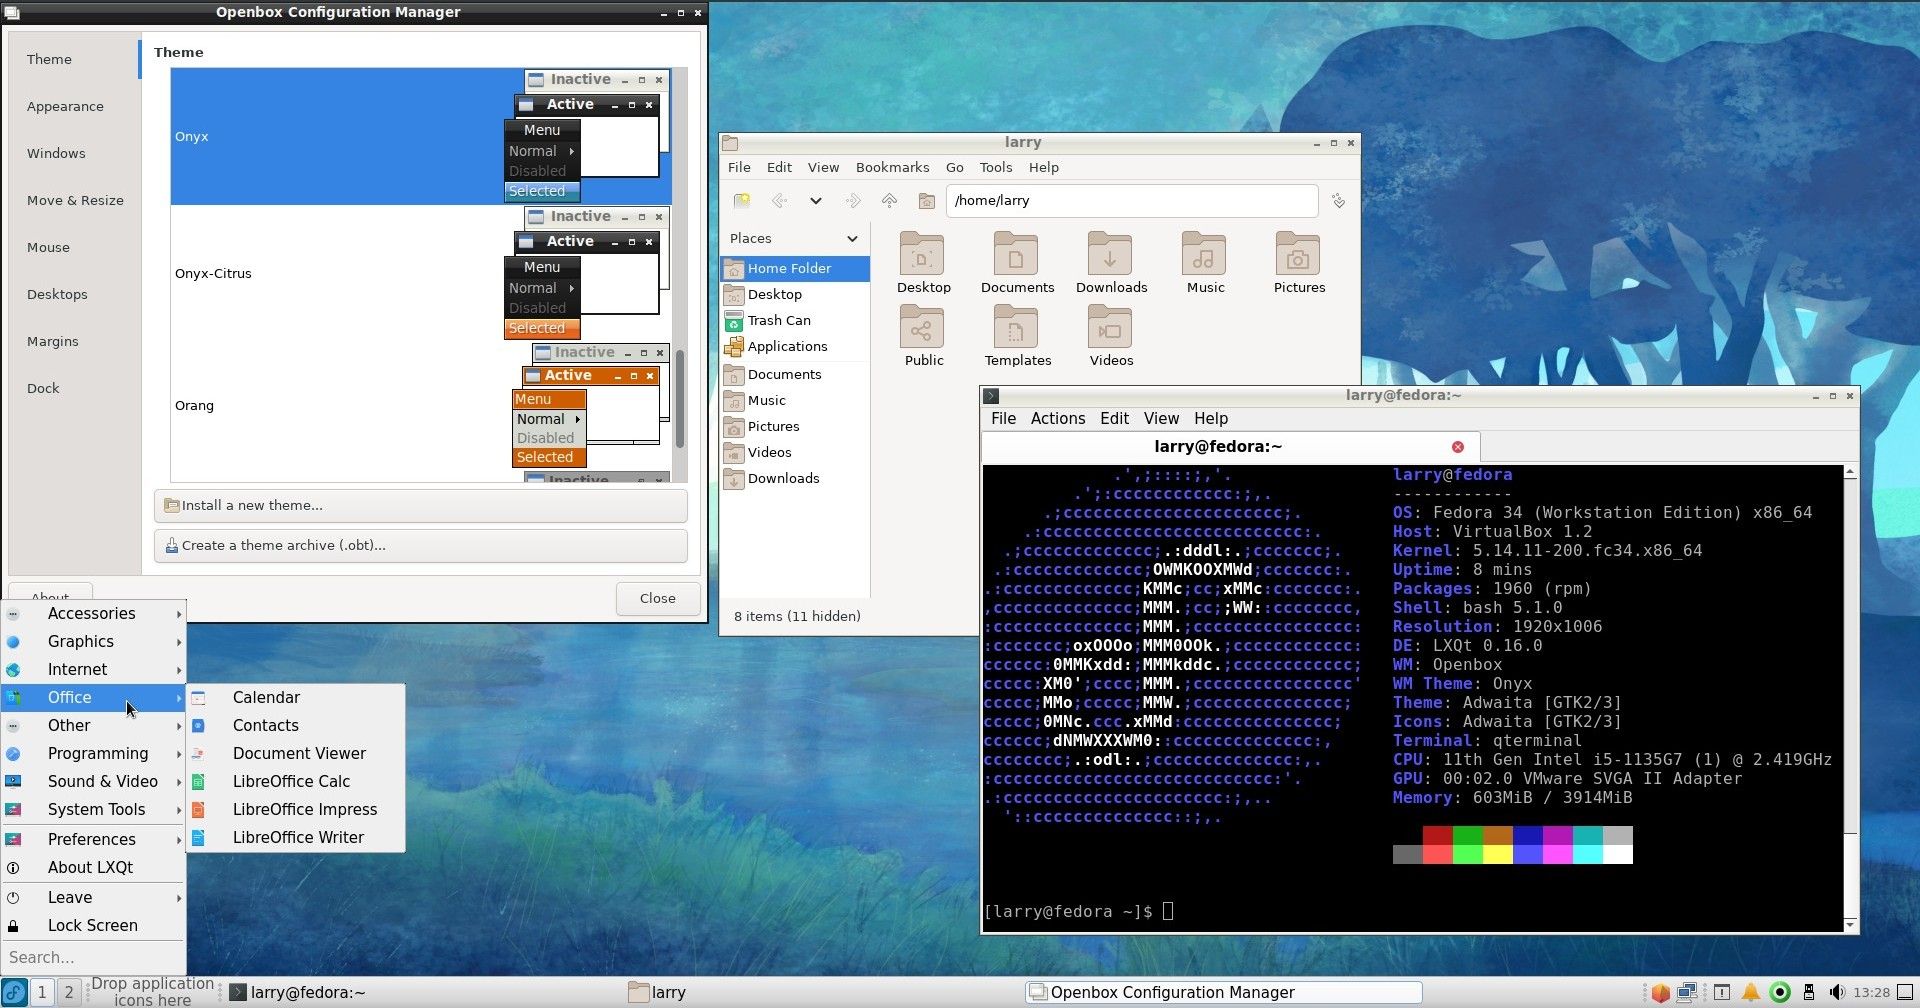The height and width of the screenshot is (1008, 1920).
Task: Open Trash Can from the Places sidebar
Action: pyautogui.click(x=780, y=320)
